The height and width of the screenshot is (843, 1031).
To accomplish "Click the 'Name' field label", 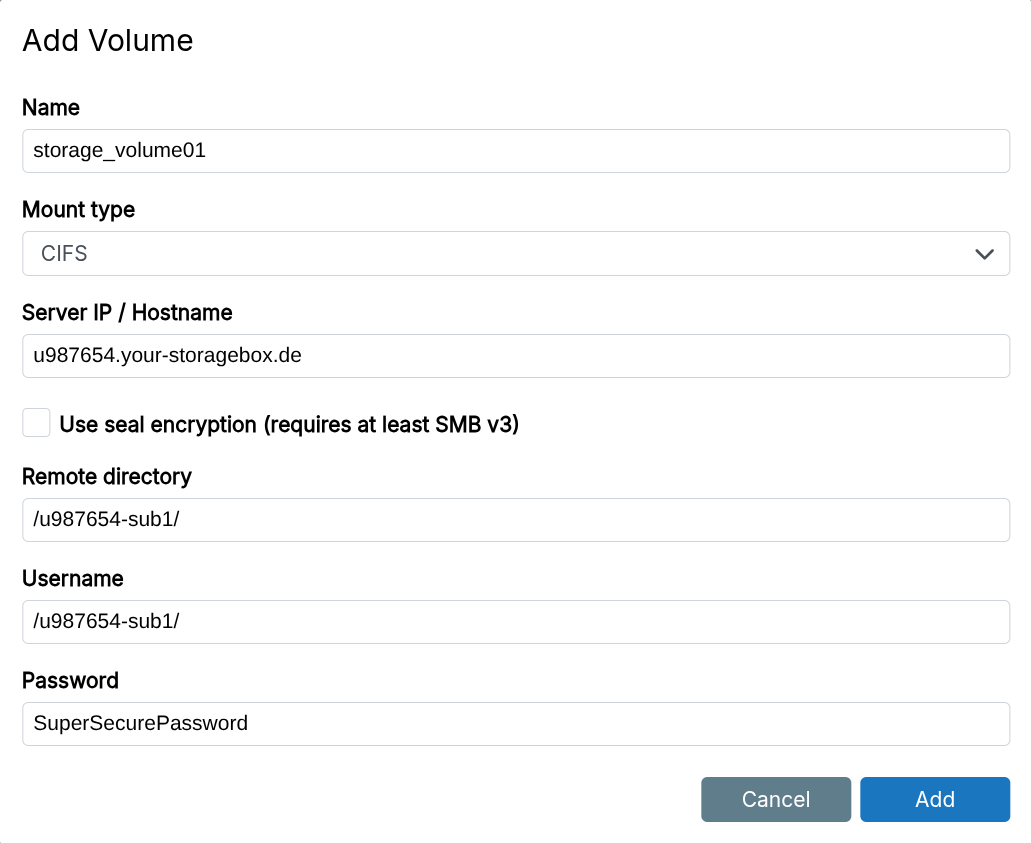I will [51, 107].
